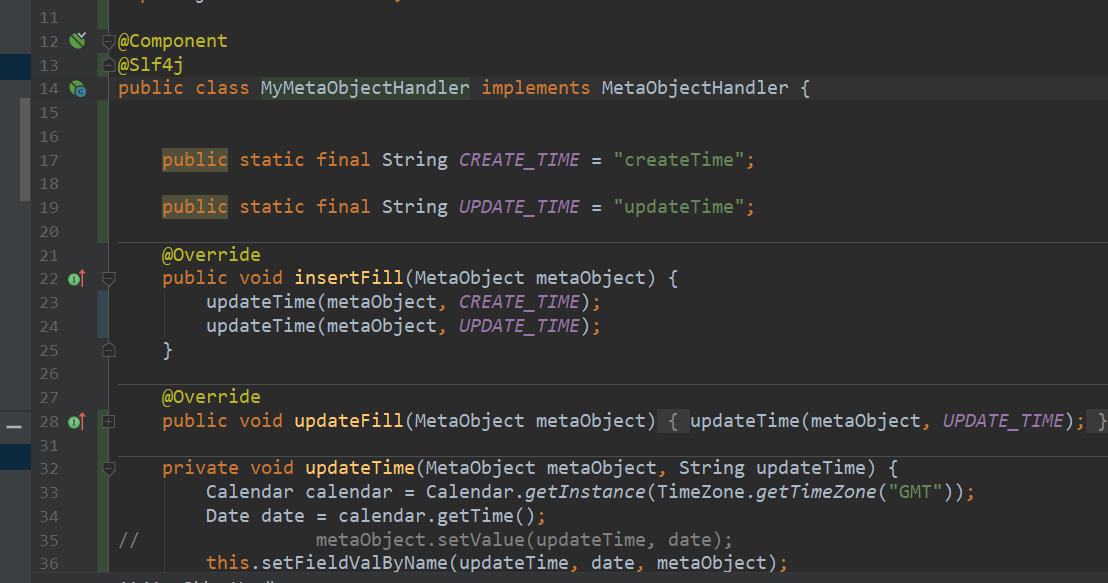Click the @Override annotation above insertFill

(211, 254)
